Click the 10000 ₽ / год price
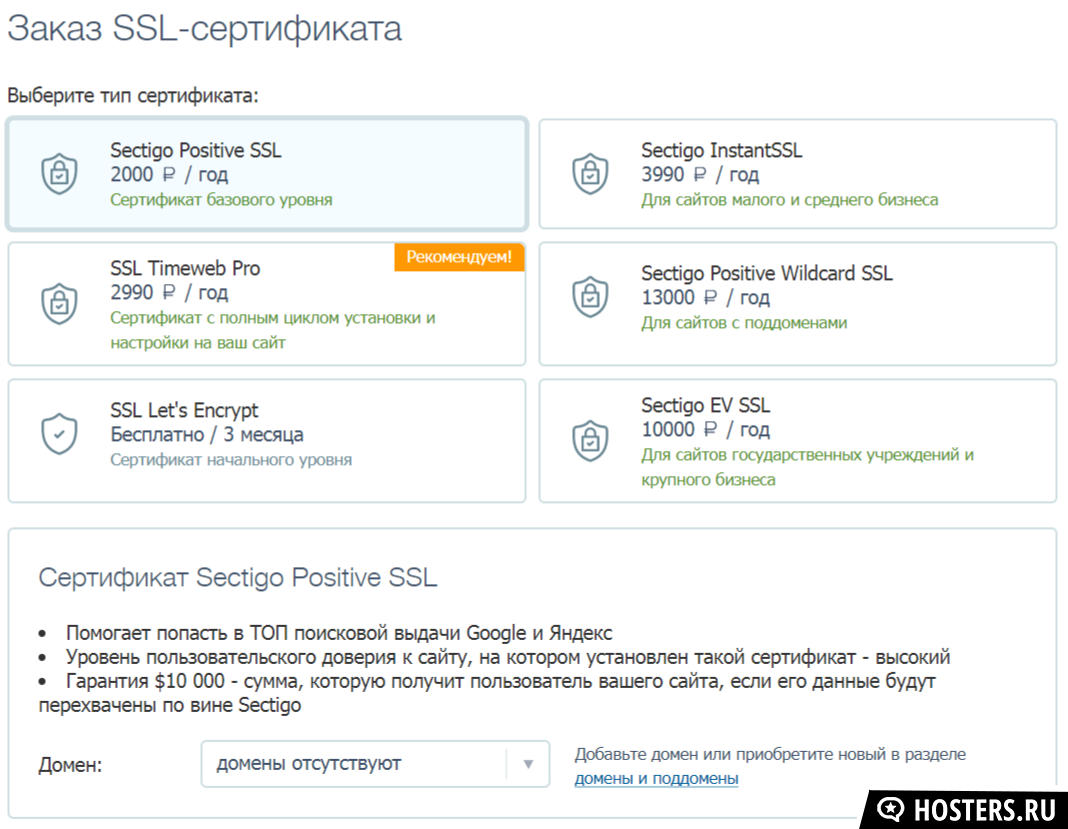This screenshot has height=829, width=1068. point(705,429)
